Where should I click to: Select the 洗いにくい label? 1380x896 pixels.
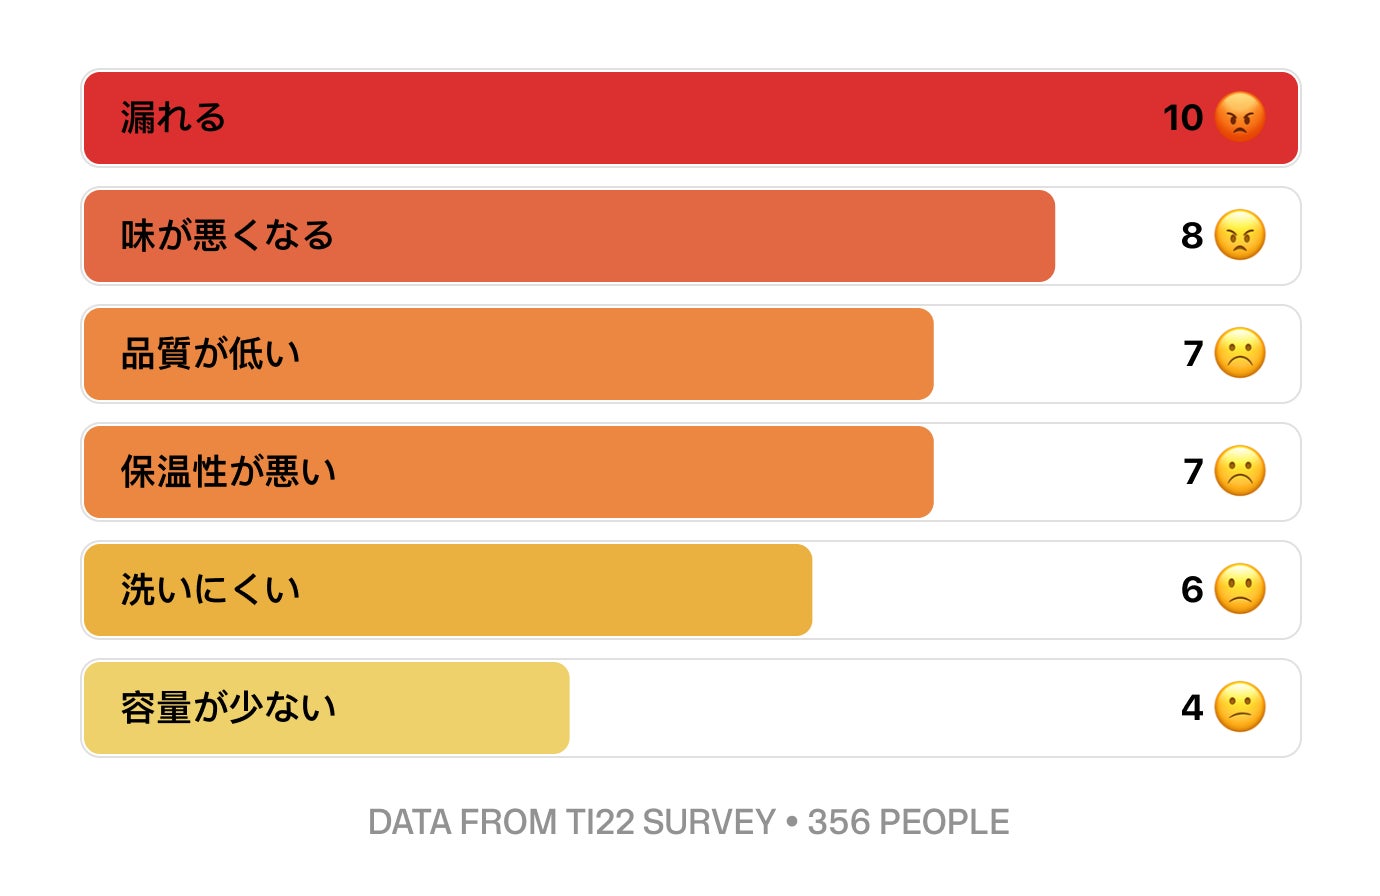pos(210,590)
